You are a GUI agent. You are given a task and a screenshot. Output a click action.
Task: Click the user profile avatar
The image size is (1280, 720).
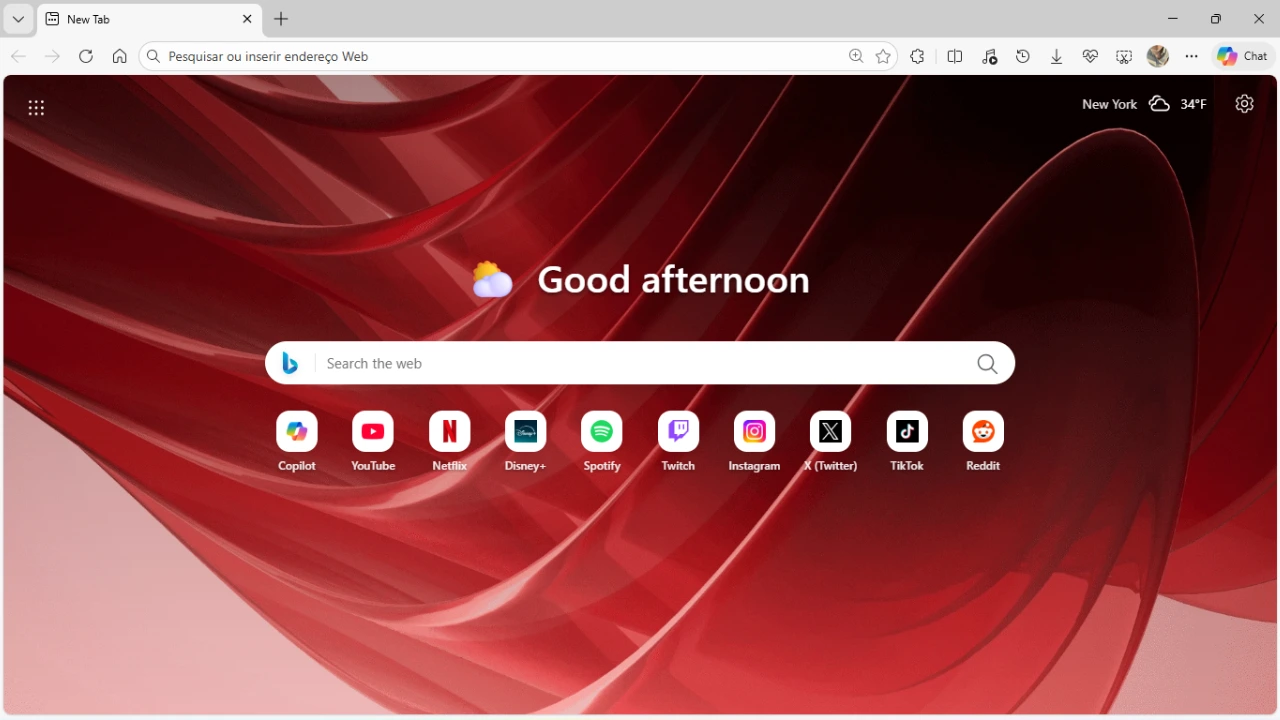tap(1158, 57)
